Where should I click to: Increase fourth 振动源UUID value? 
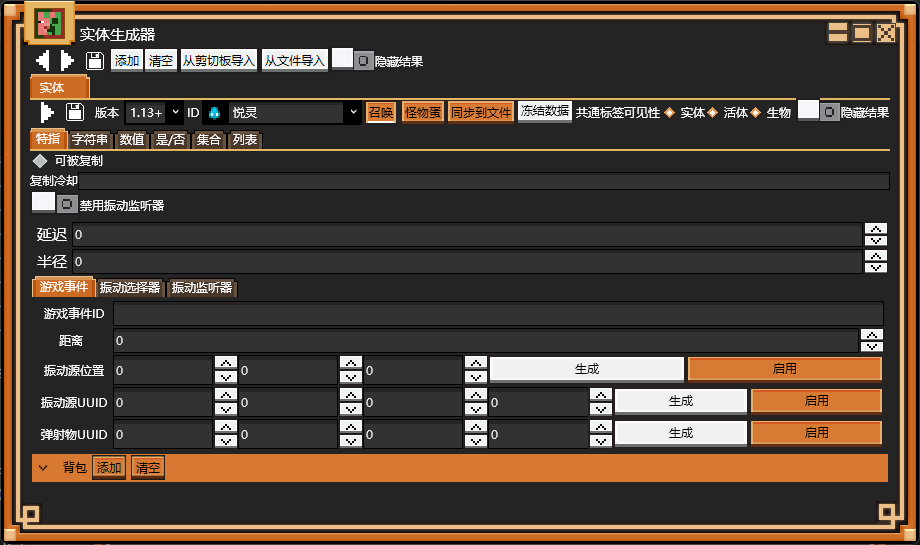[x=601, y=394]
